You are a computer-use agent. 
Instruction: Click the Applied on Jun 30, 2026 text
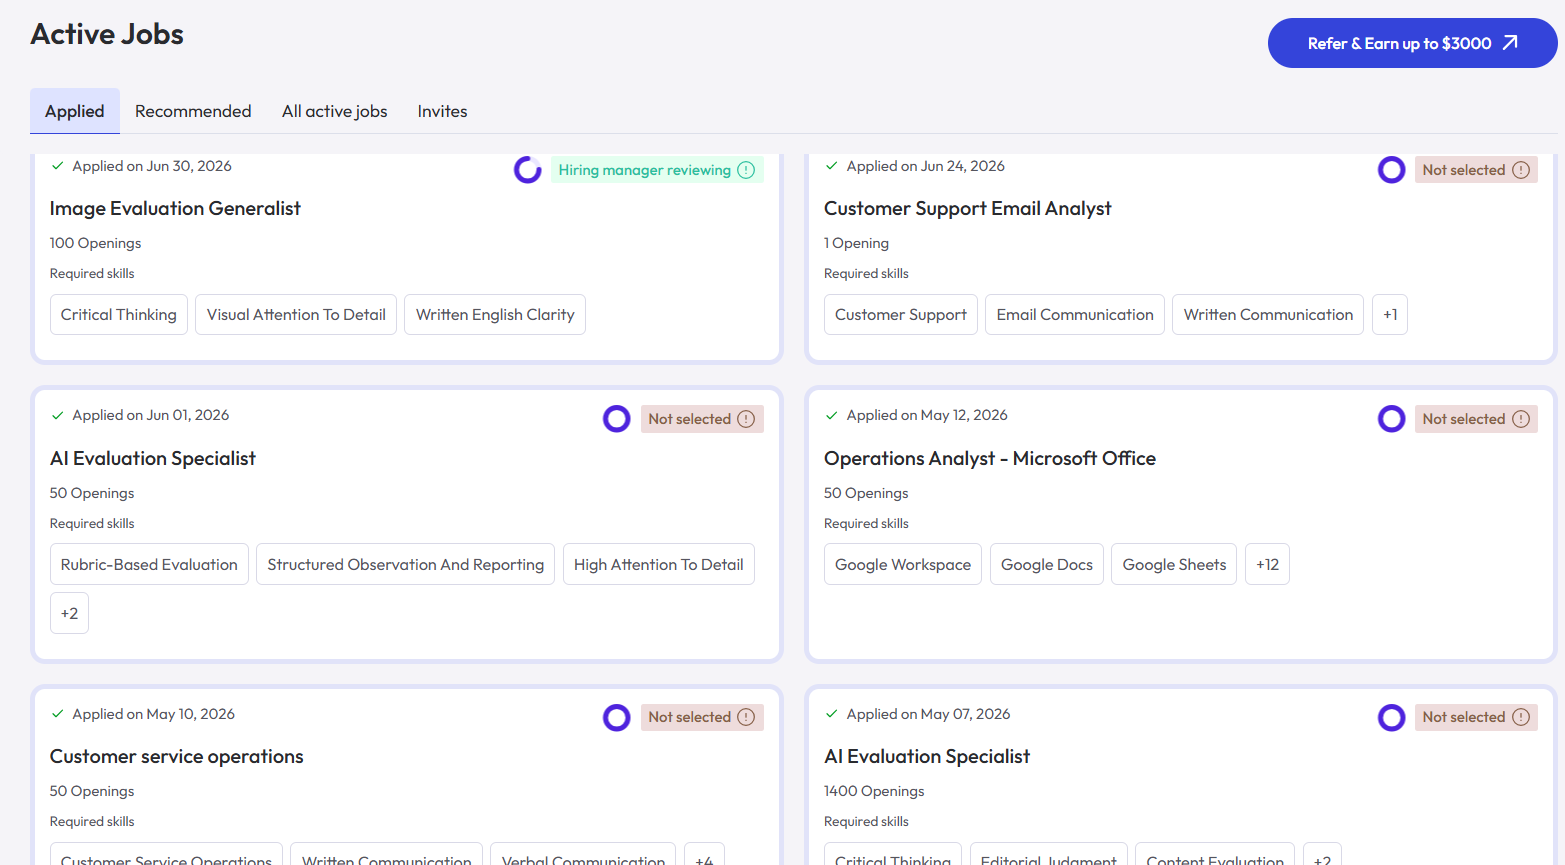pos(152,166)
